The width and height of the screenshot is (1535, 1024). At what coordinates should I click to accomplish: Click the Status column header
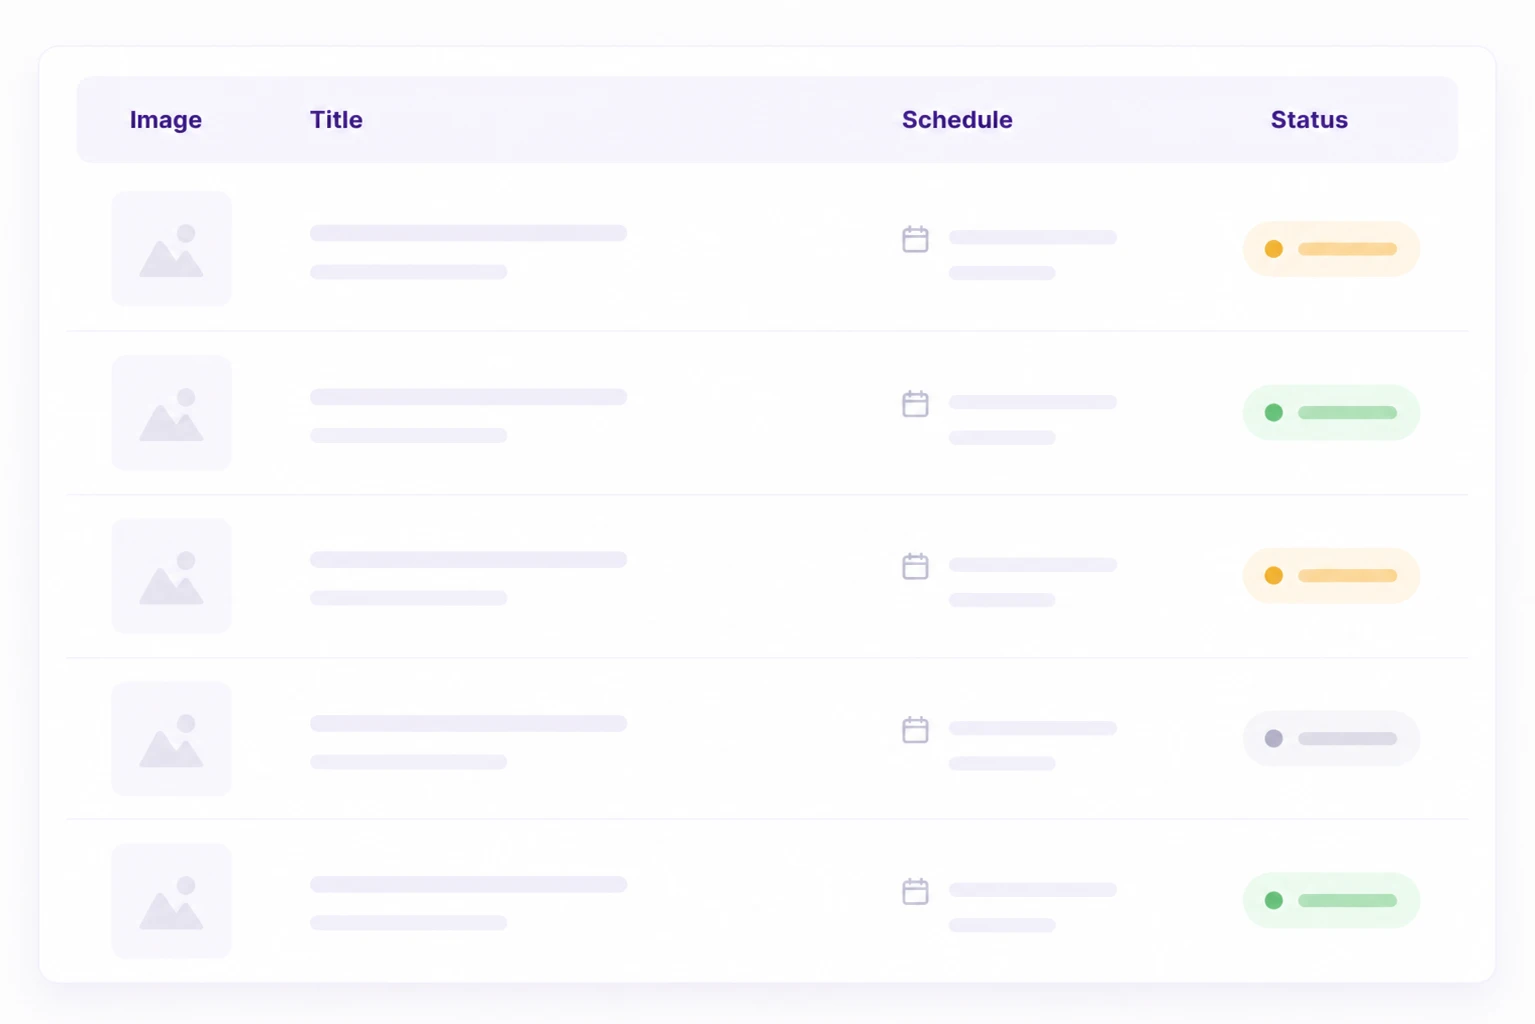click(1309, 120)
